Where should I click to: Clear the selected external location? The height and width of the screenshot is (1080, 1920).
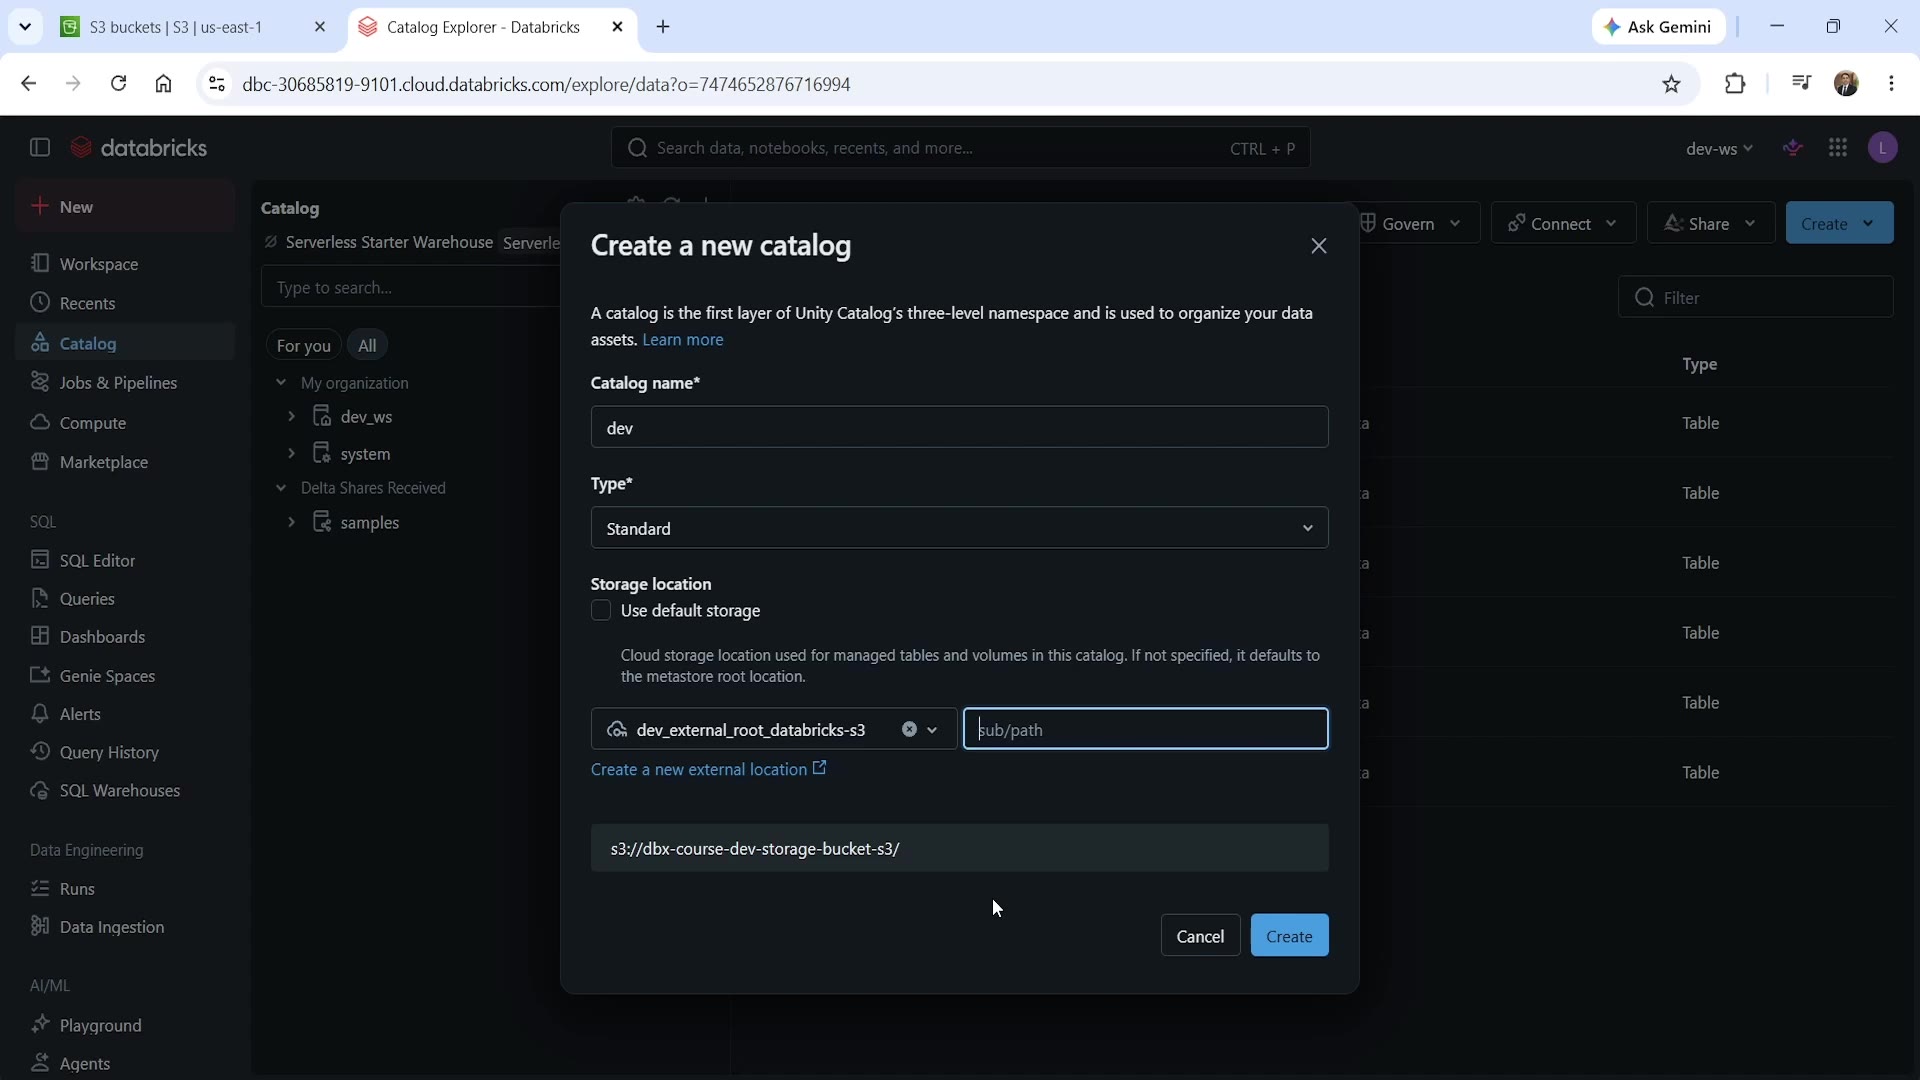click(x=909, y=729)
